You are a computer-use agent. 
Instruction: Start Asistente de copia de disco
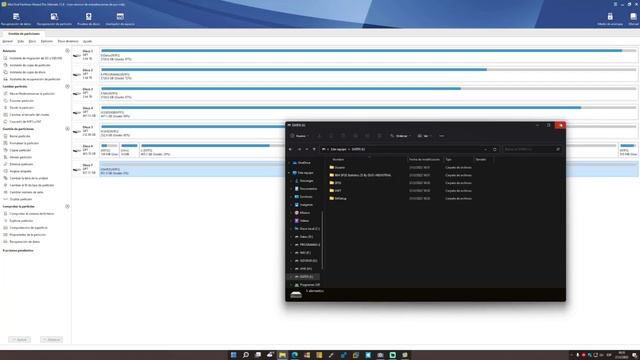(24, 72)
